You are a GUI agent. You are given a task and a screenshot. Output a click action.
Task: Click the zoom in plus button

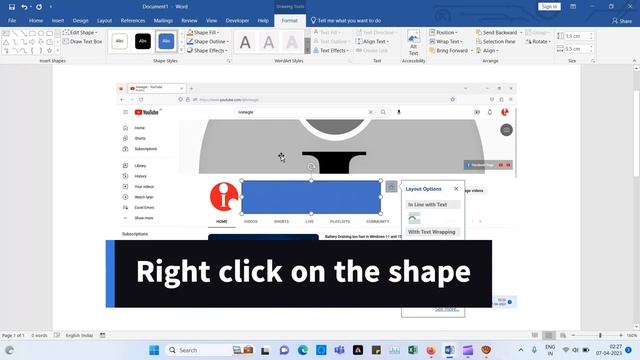tap(621, 336)
